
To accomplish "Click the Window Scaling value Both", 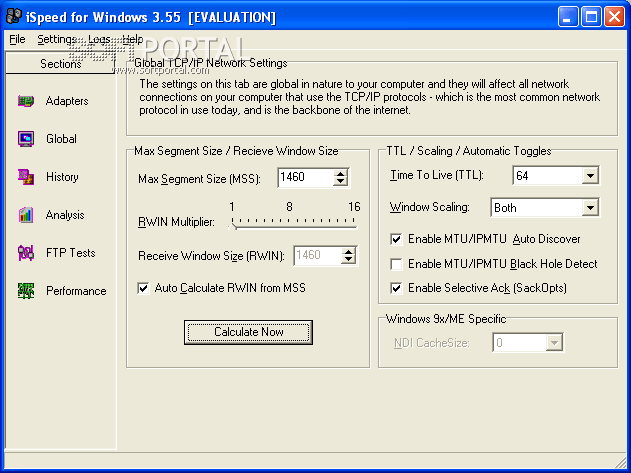I will point(536,208).
